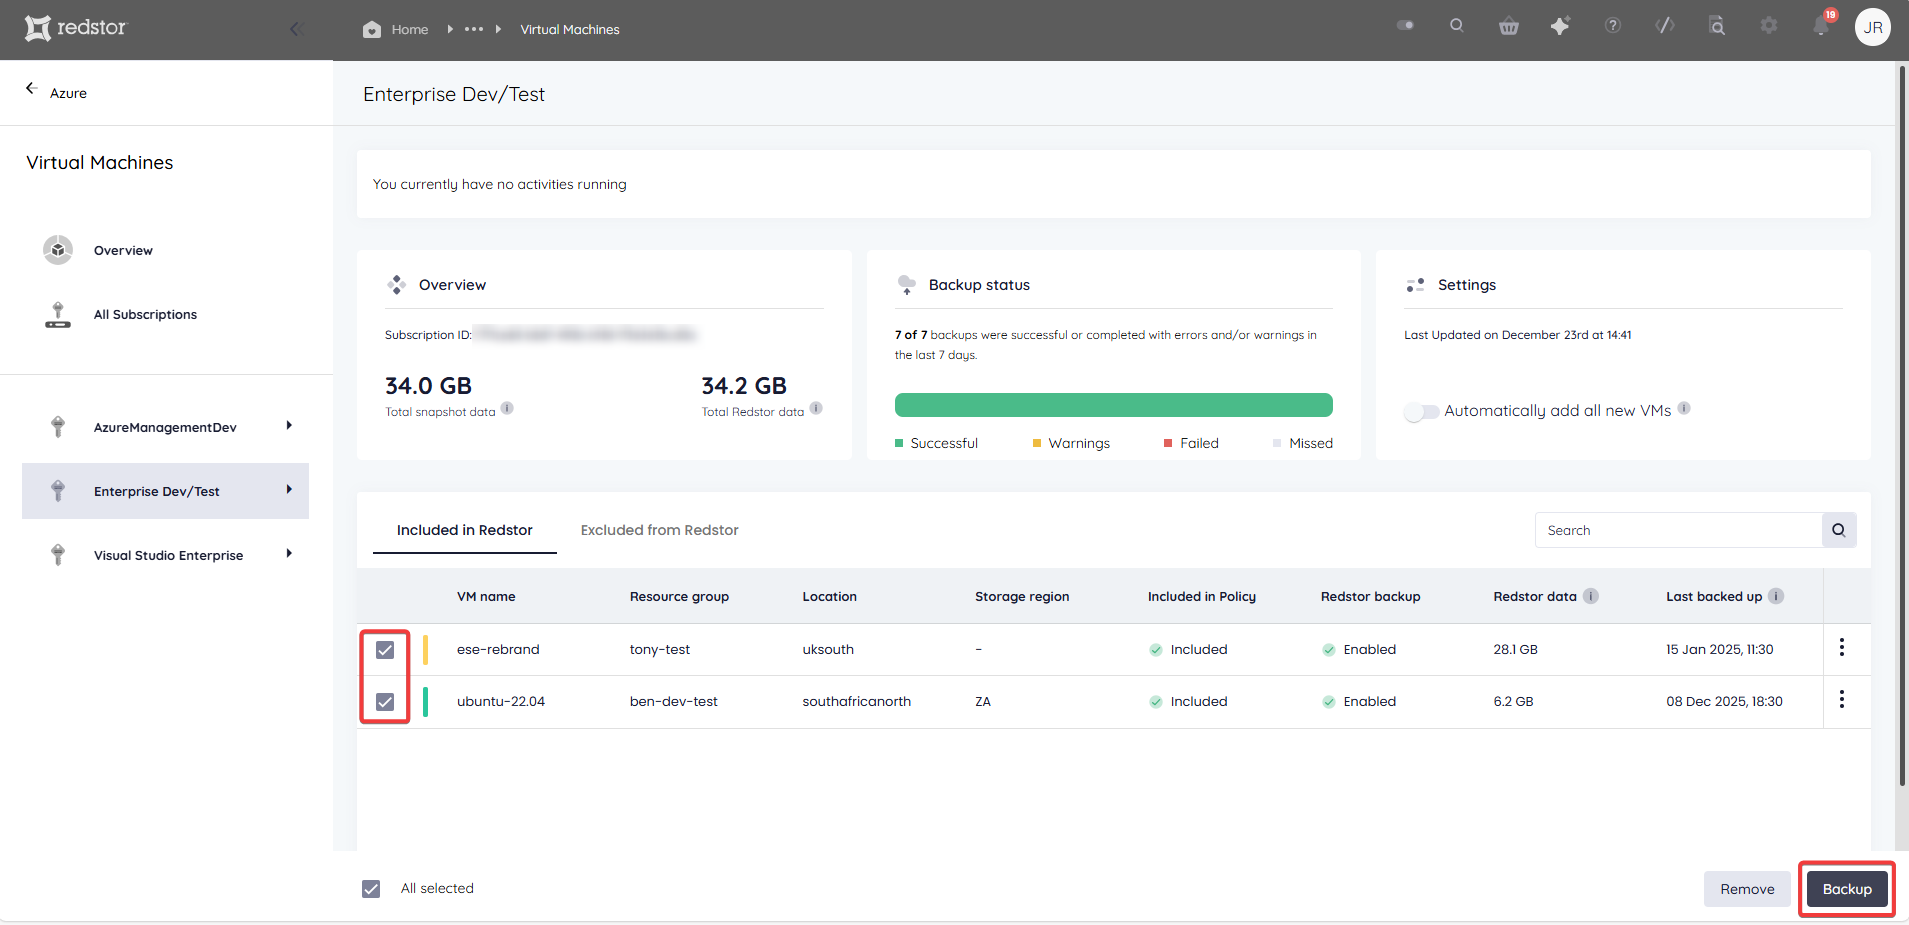The width and height of the screenshot is (1909, 925).
Task: Open the Home breadcrumb
Action: click(396, 29)
